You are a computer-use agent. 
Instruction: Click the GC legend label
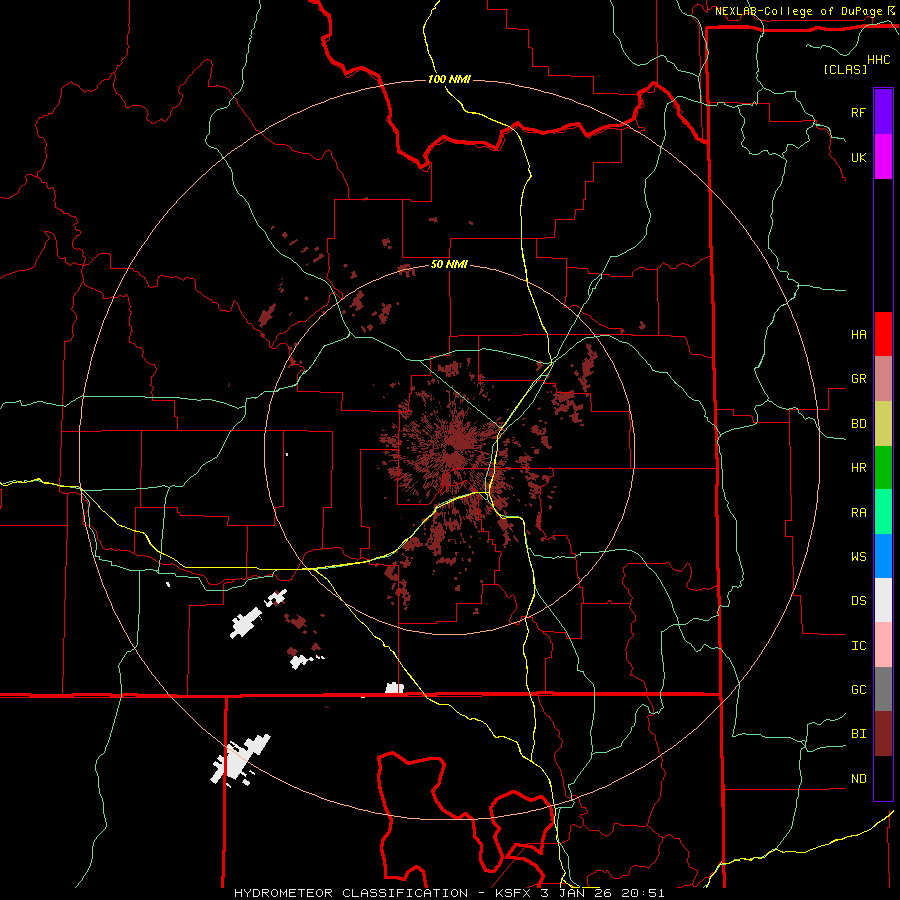(x=858, y=689)
